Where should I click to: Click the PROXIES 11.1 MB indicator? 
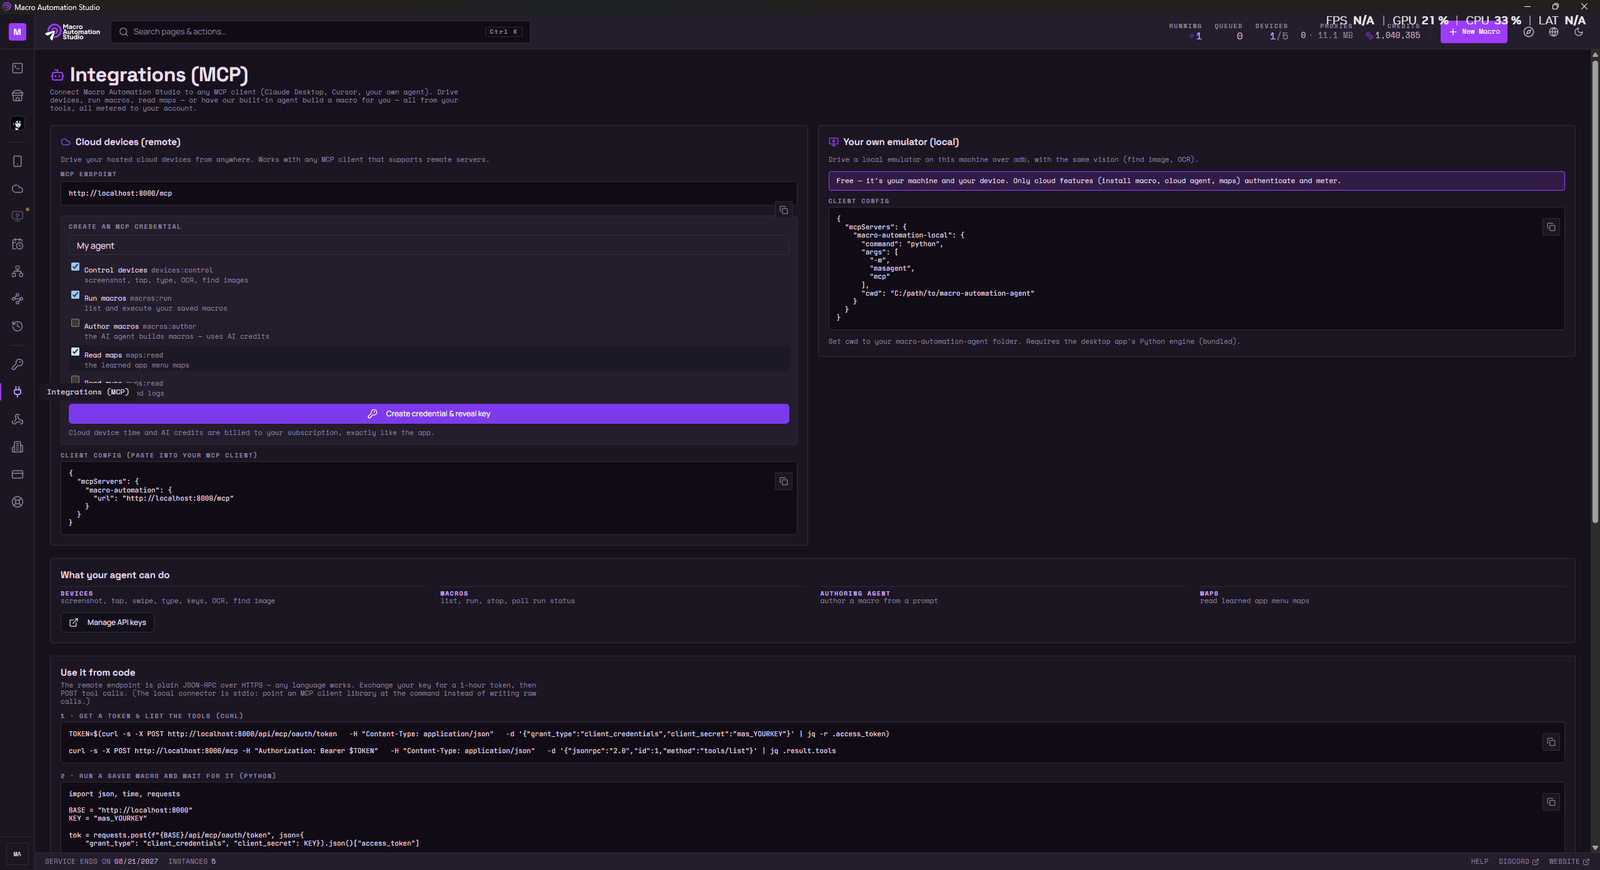[1327, 32]
